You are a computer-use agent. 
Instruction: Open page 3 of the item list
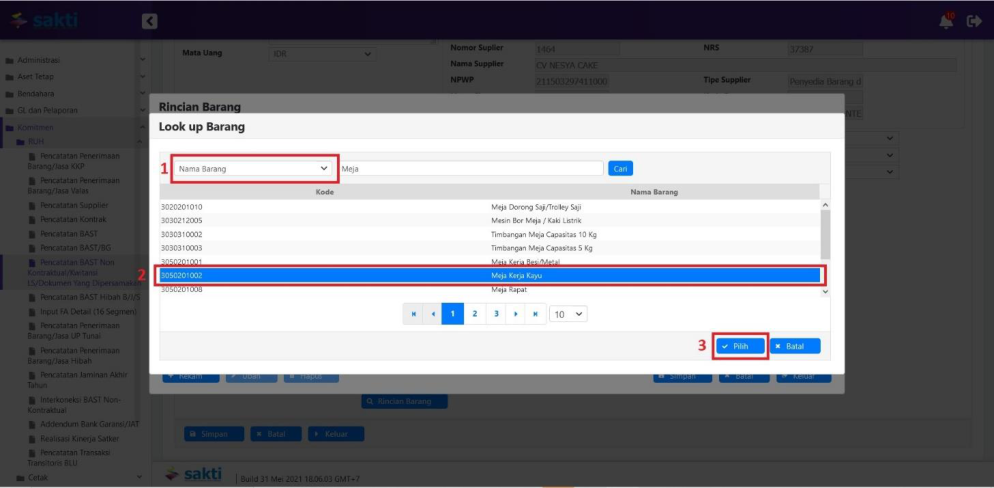(496, 314)
